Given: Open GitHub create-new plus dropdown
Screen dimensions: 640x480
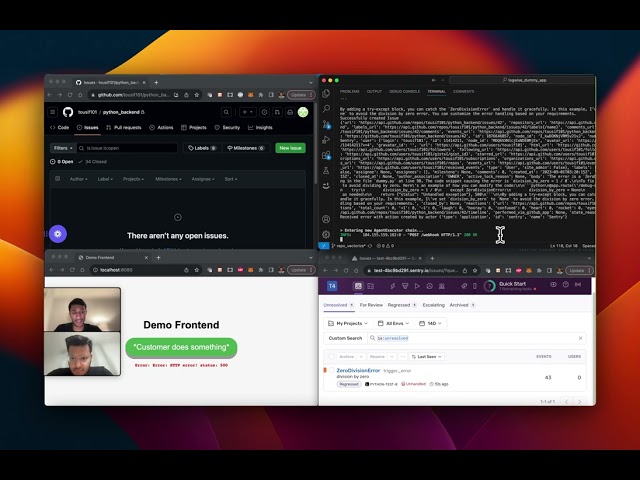Looking at the screenshot, I should coord(248,112).
